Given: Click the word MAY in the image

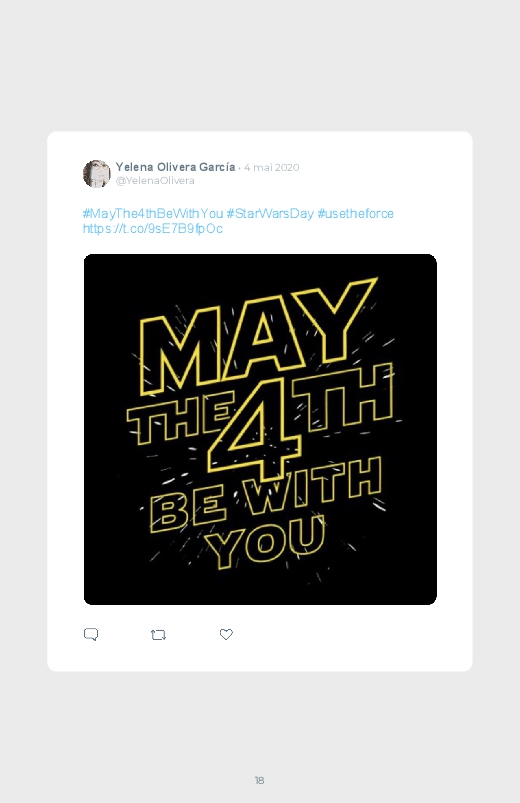Looking at the screenshot, I should click(x=258, y=338).
